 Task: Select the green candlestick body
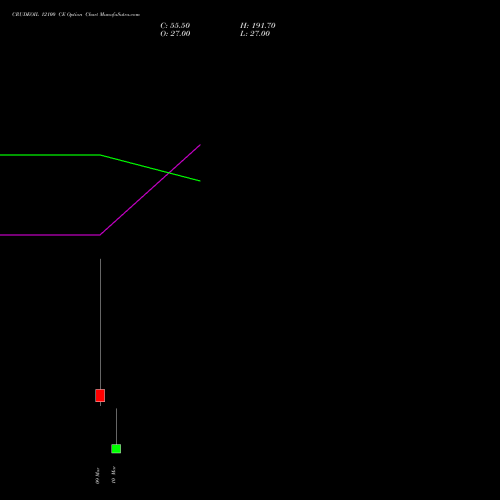coord(116,449)
